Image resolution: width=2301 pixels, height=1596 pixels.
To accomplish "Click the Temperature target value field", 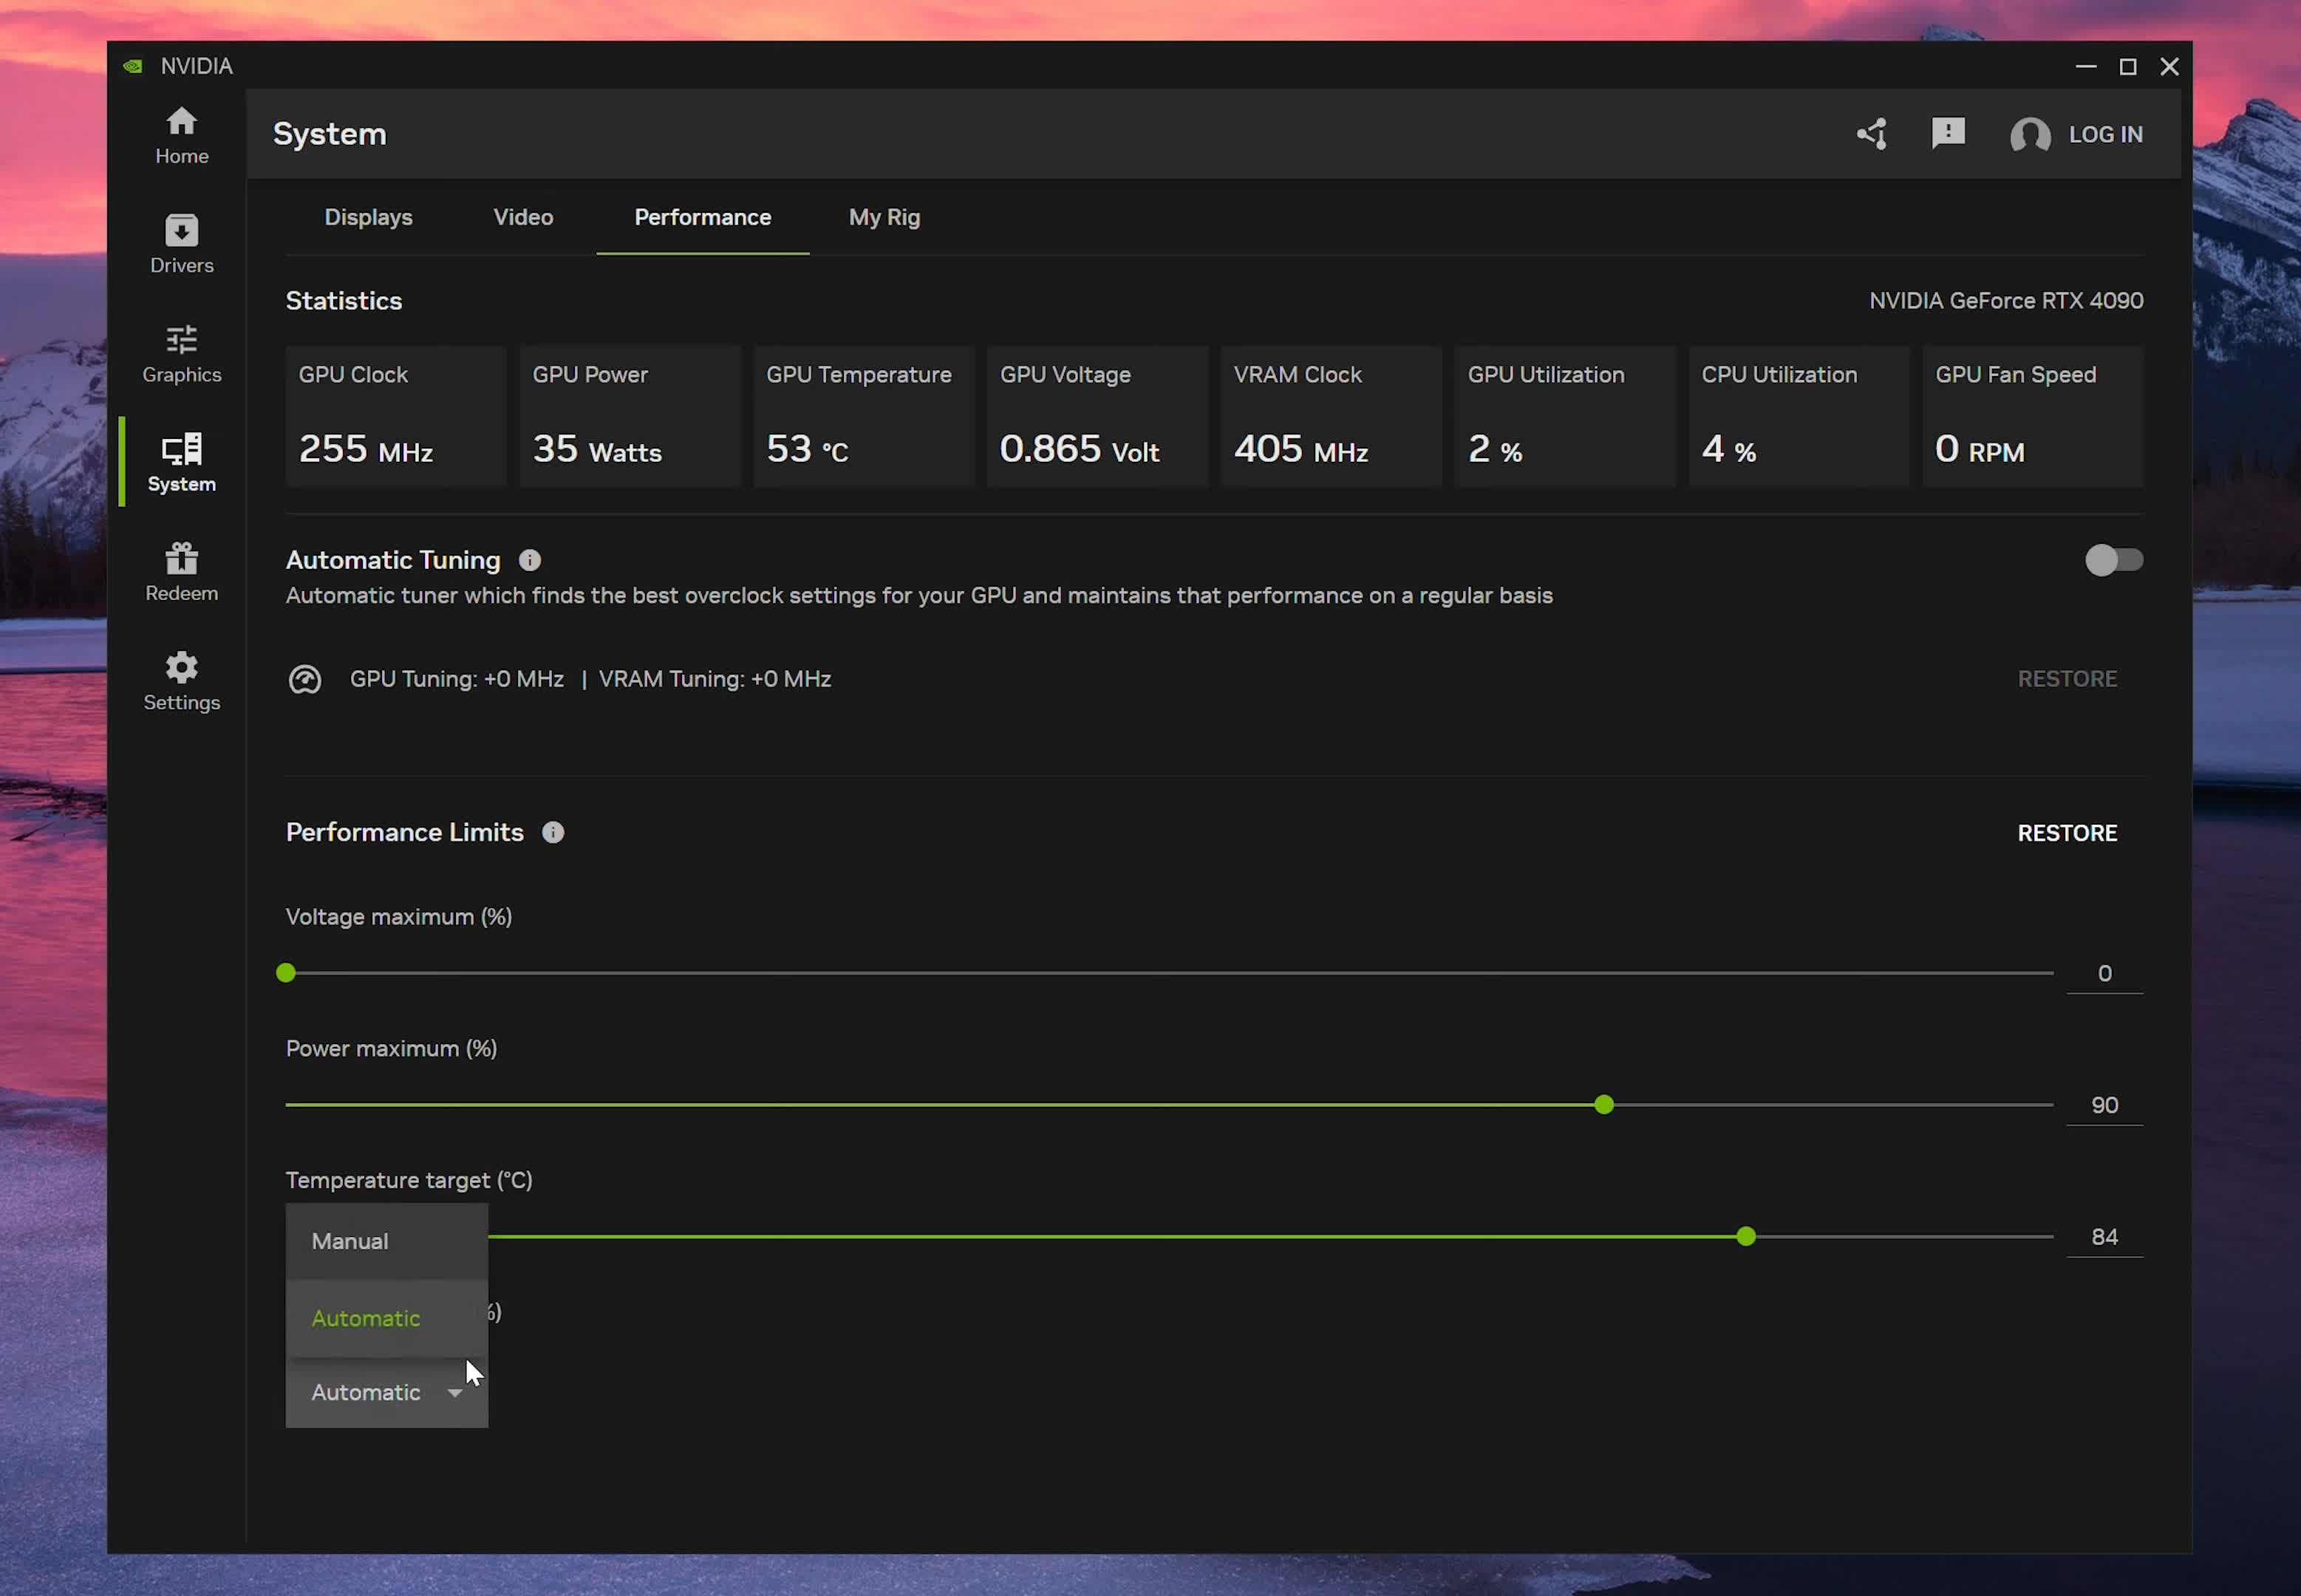I will point(2104,1237).
